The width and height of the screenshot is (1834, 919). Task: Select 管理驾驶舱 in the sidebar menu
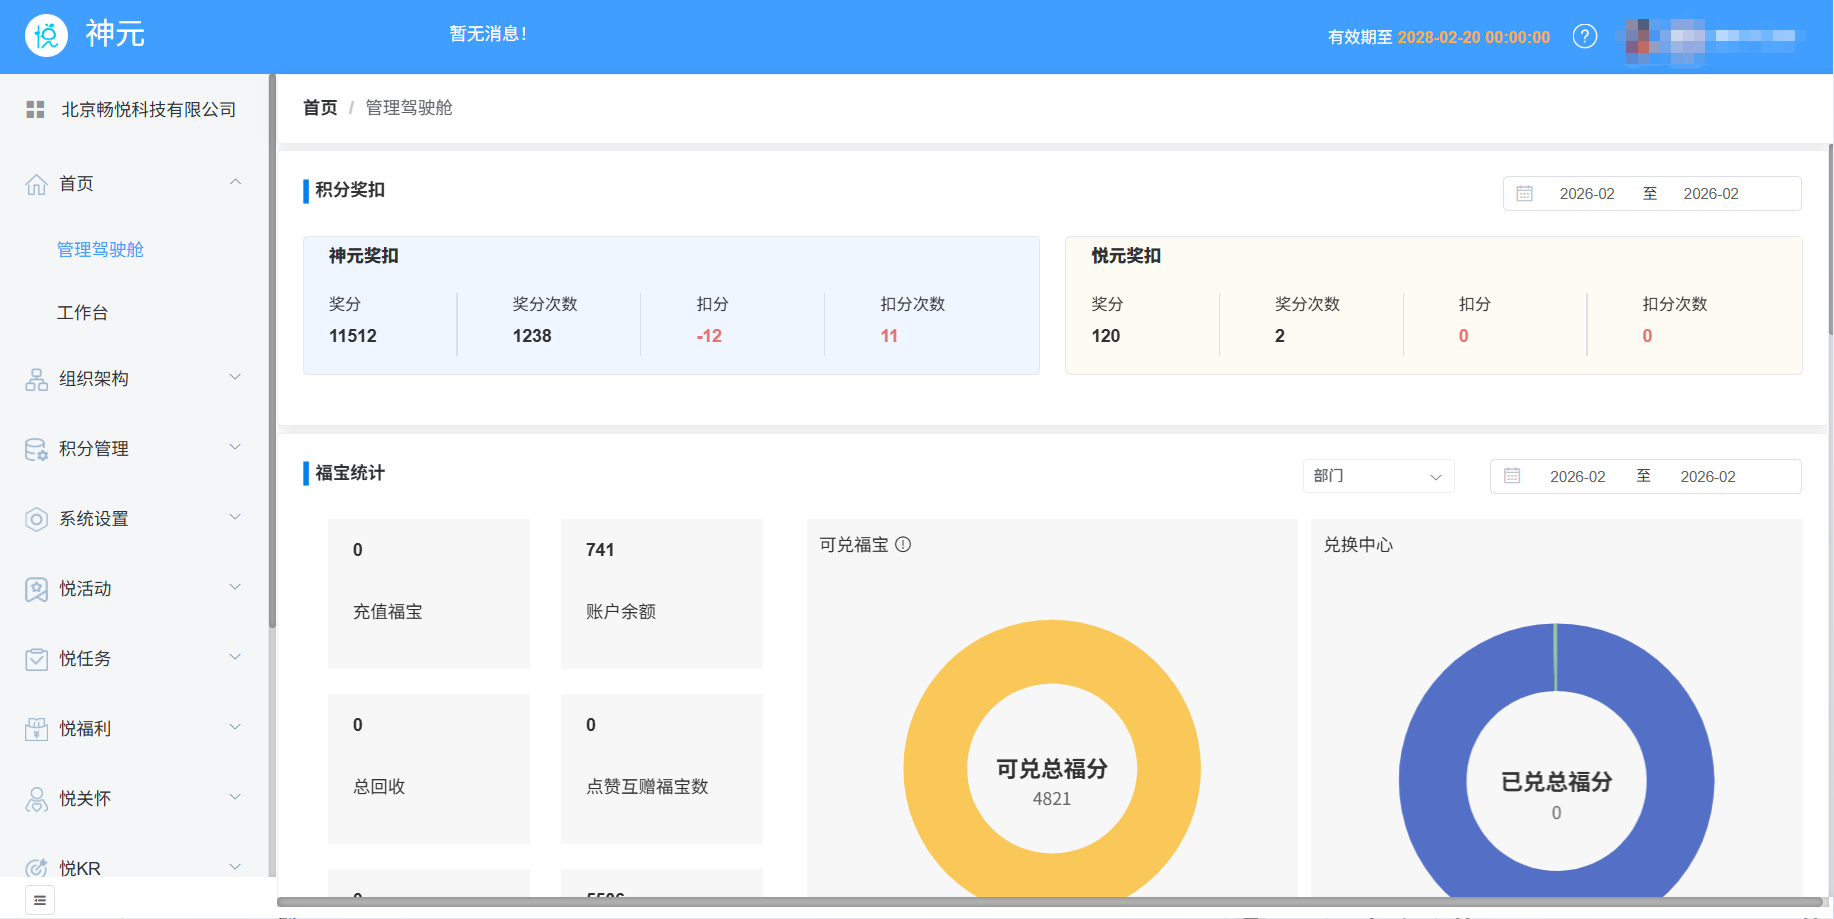pos(101,249)
